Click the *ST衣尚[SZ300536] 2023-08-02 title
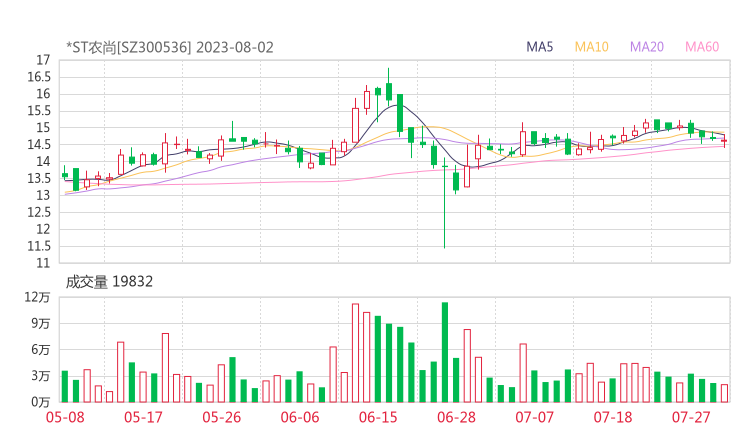The image size is (740, 440). pos(170,47)
